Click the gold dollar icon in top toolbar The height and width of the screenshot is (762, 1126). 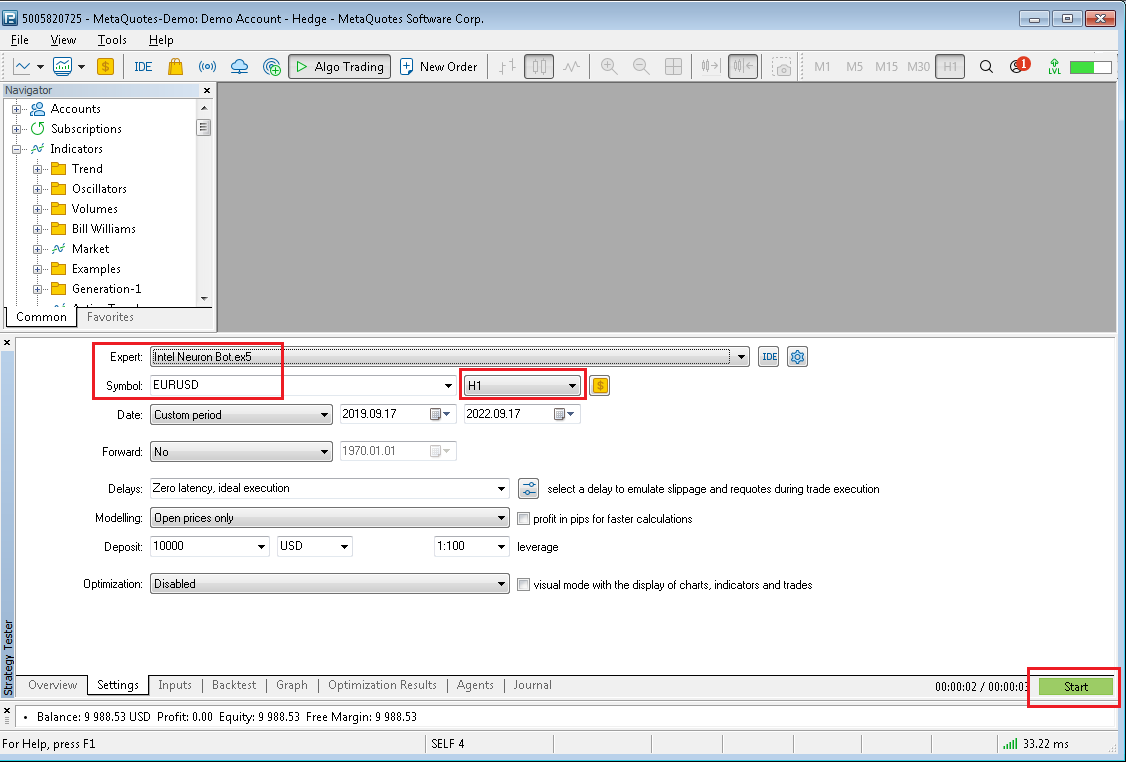coord(106,67)
